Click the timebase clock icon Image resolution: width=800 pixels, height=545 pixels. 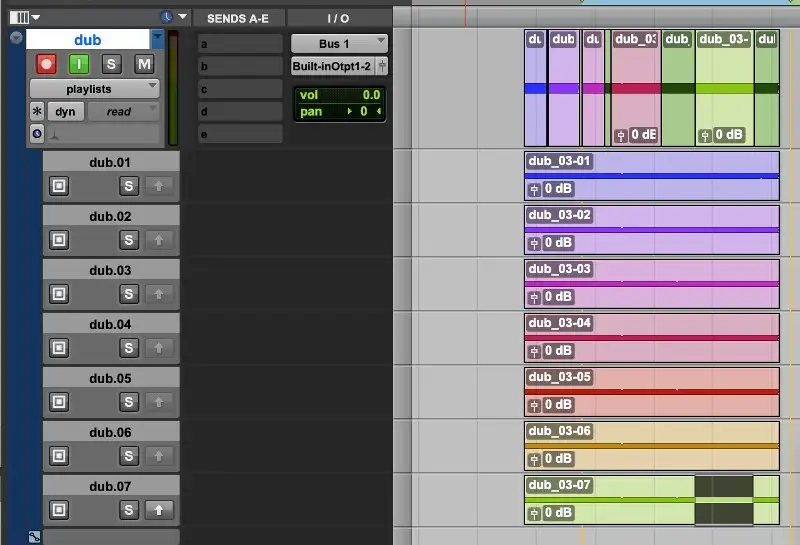(166, 17)
